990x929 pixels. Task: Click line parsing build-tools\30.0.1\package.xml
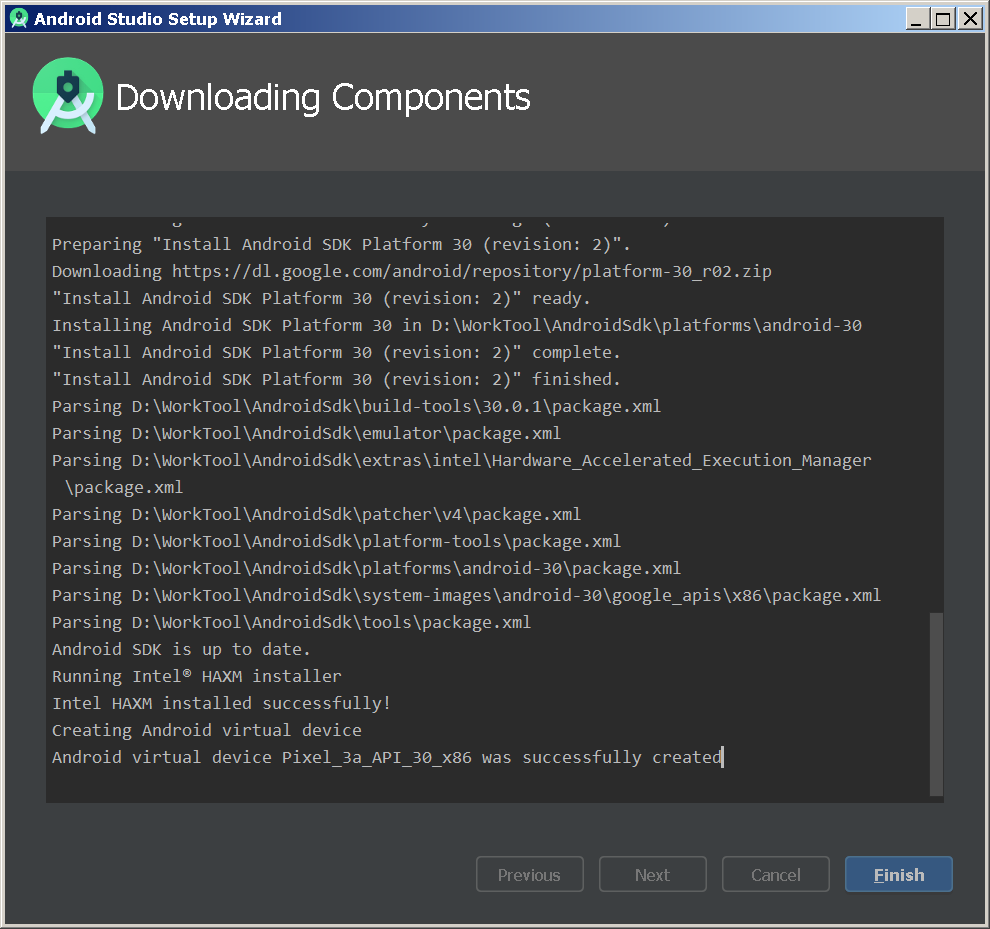coord(356,406)
